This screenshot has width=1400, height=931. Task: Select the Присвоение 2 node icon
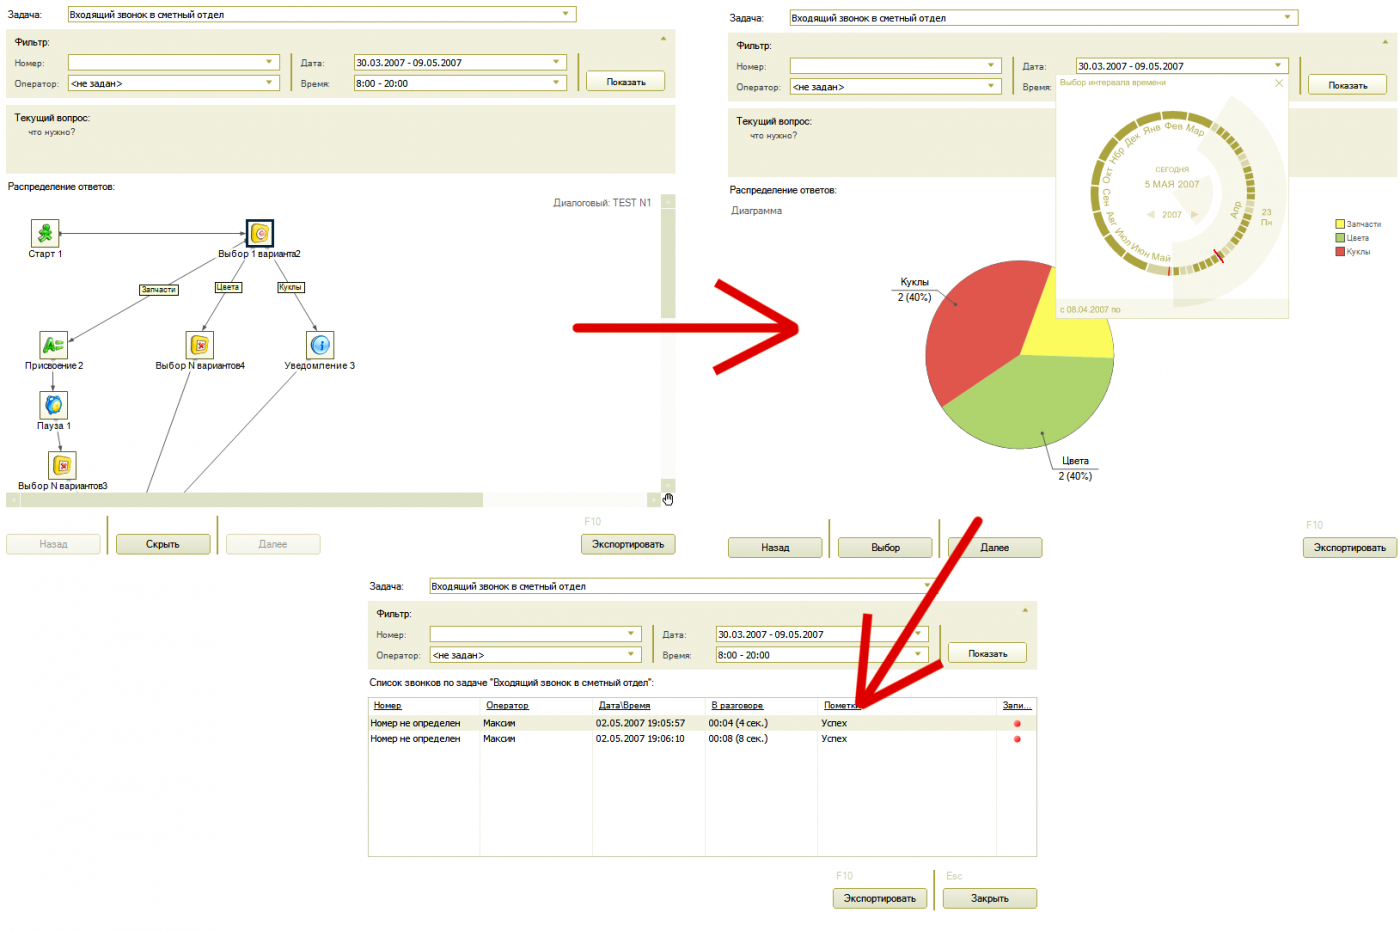pos(53,345)
